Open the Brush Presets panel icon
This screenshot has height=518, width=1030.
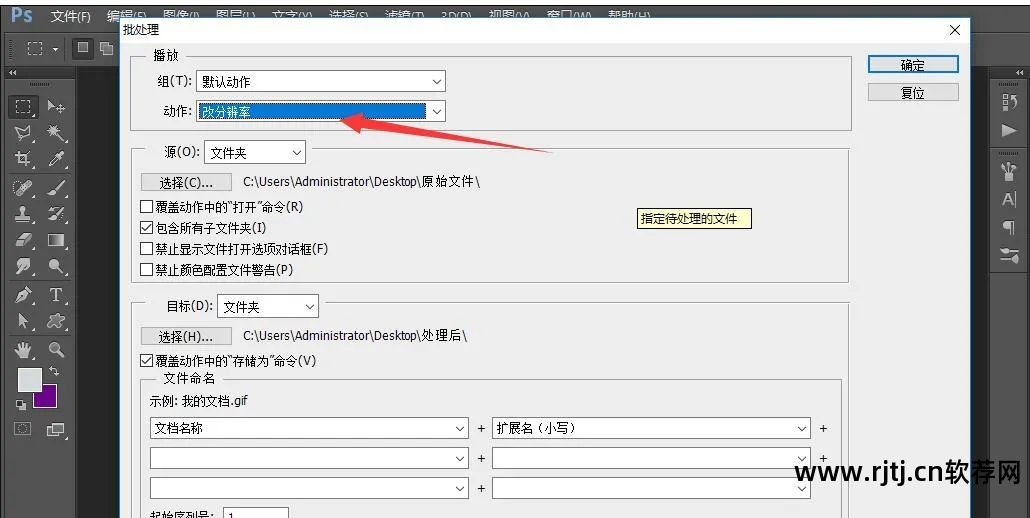coord(1009,171)
